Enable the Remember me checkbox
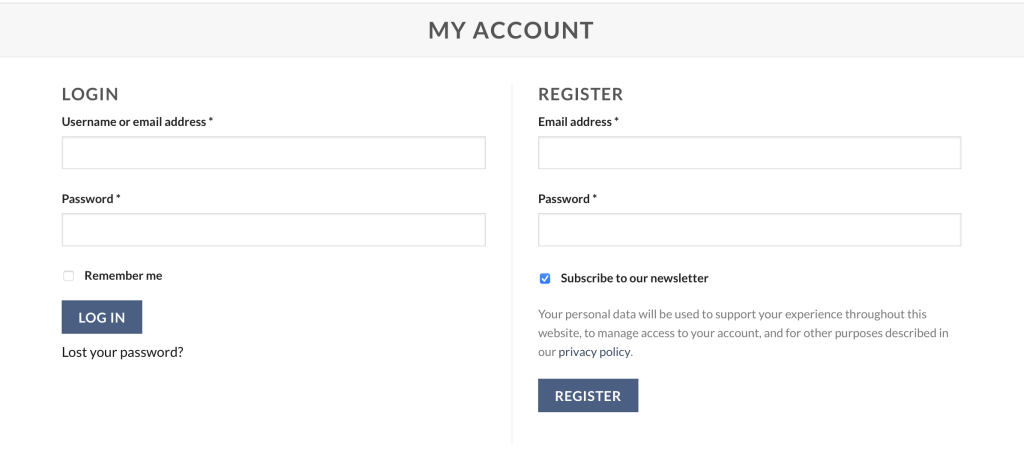 (69, 276)
